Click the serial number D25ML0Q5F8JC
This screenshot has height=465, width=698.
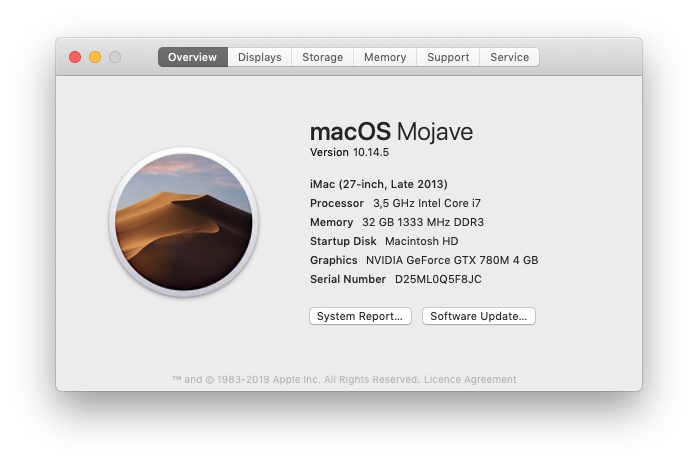coord(438,279)
